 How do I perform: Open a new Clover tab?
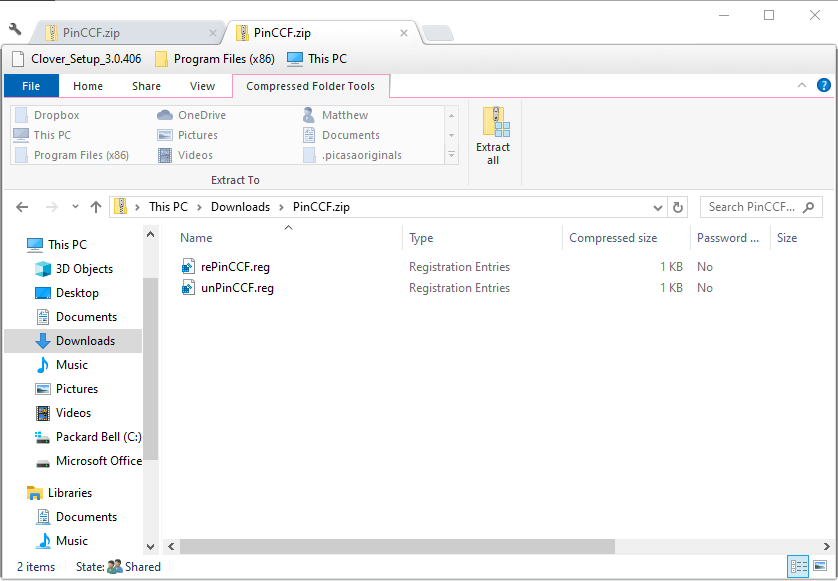438,33
